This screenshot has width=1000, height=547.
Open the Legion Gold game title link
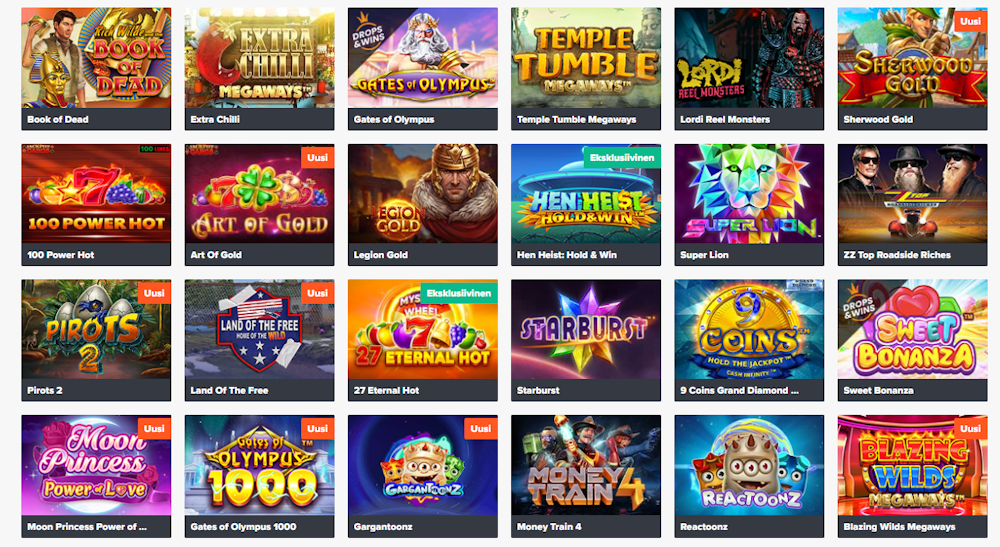point(381,254)
